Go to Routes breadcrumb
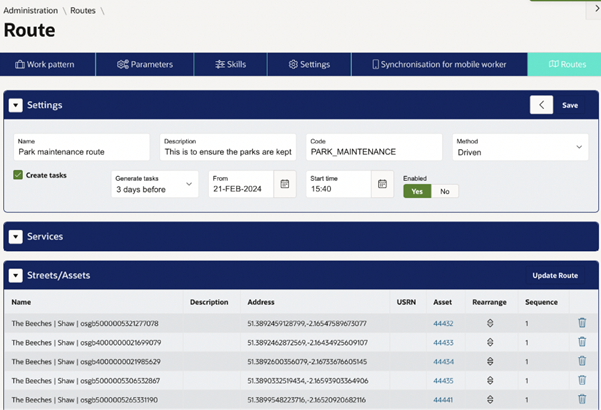The width and height of the screenshot is (601, 410). pos(83,11)
